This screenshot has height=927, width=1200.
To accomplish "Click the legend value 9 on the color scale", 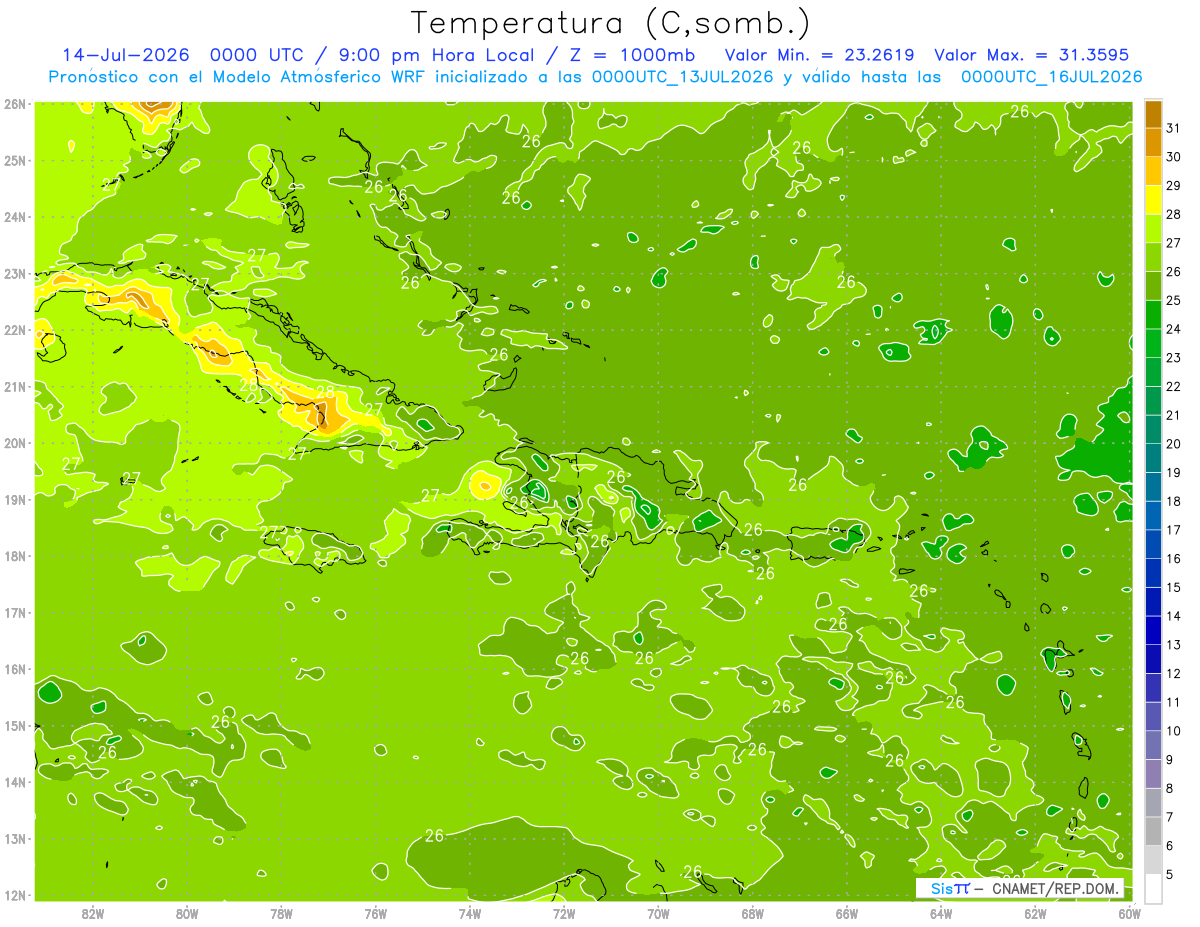I will [1170, 760].
